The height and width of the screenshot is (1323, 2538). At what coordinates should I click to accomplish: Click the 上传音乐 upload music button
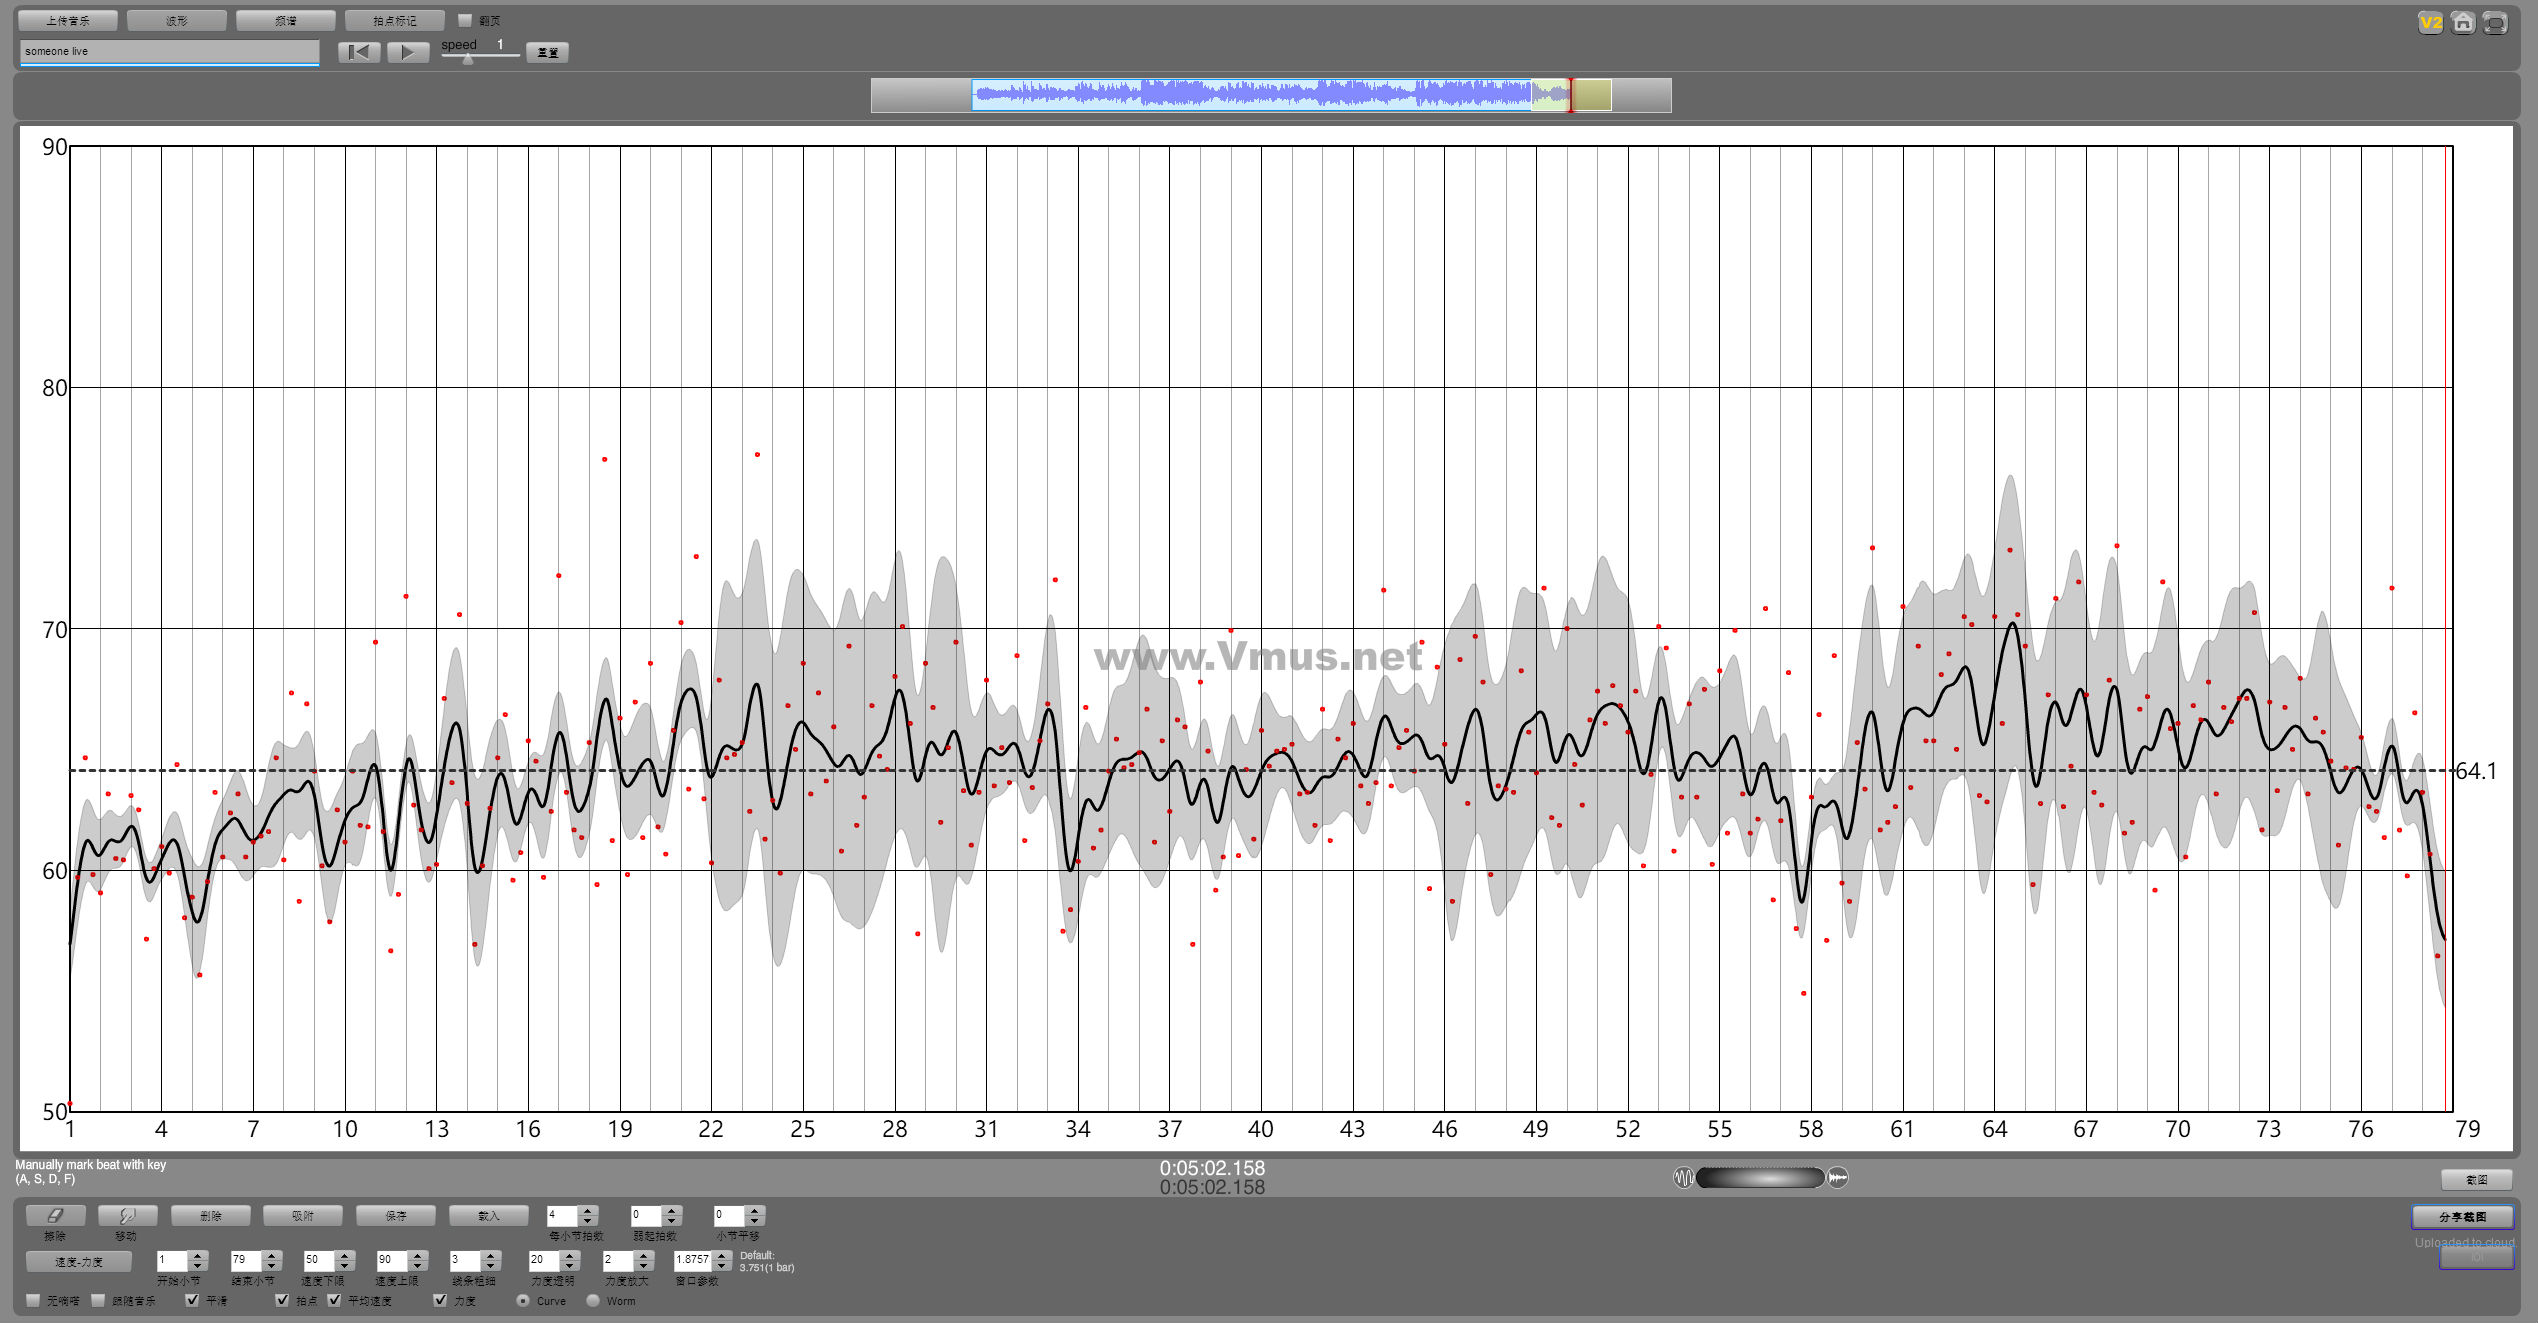point(68,20)
